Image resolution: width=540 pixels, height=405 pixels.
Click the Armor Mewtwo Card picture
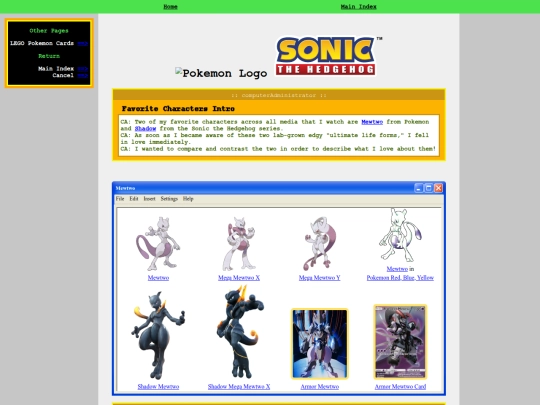point(400,342)
